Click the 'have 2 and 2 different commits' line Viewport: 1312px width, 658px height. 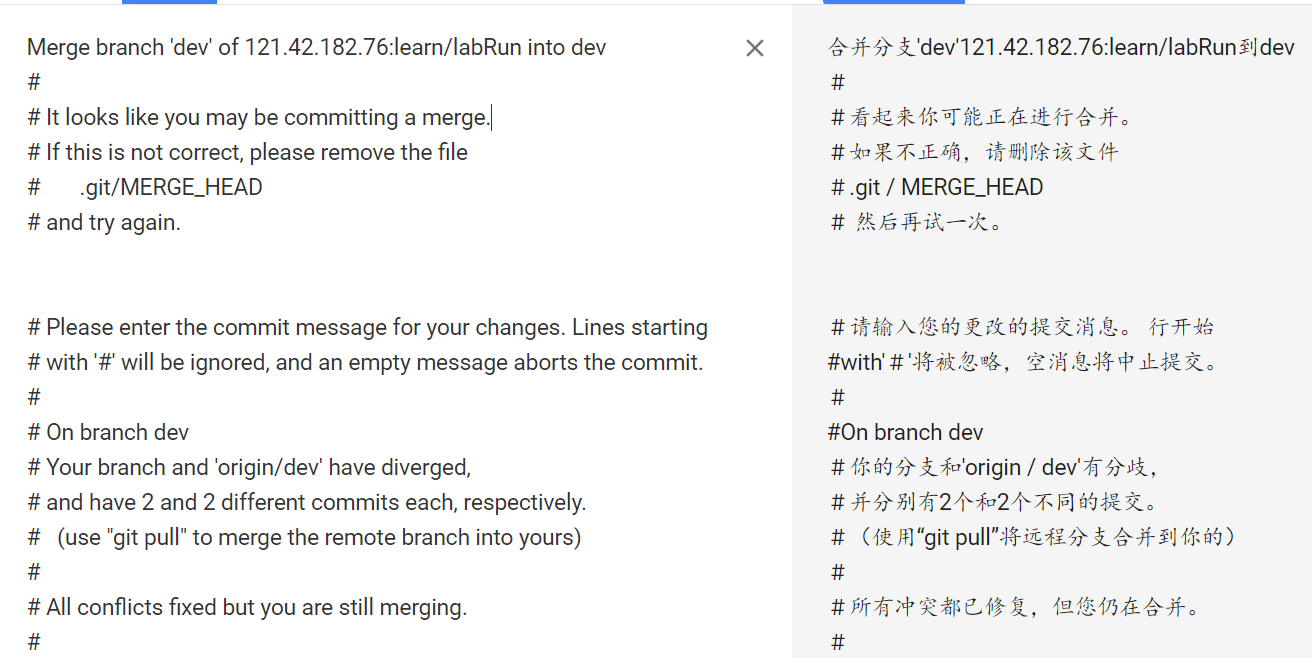(x=307, y=502)
